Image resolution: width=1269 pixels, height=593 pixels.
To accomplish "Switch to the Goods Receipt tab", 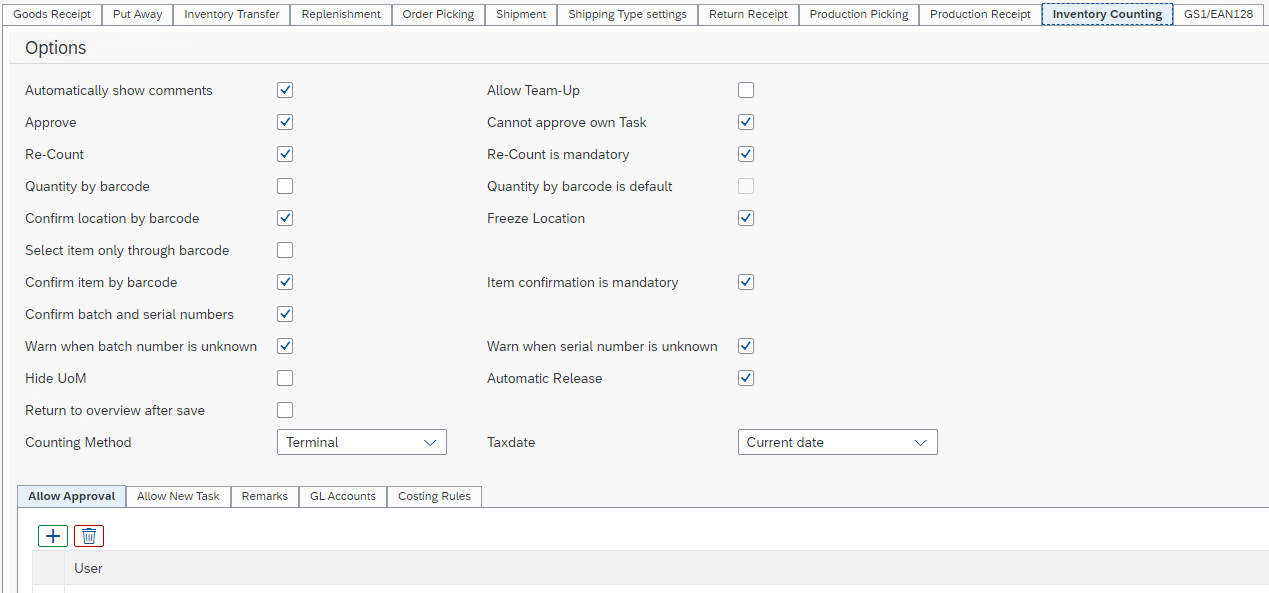I will point(51,14).
